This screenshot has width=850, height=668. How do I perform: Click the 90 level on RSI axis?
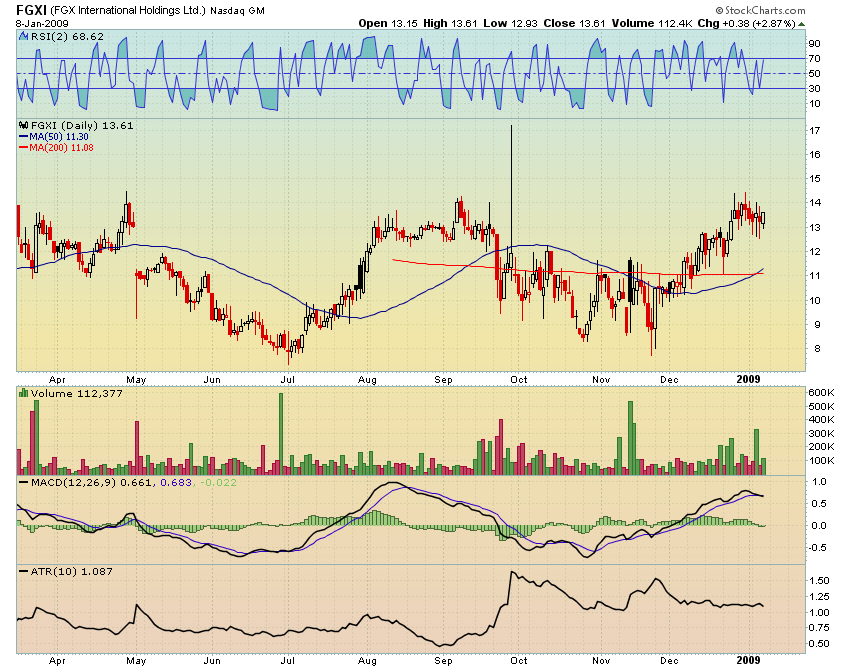tap(814, 43)
